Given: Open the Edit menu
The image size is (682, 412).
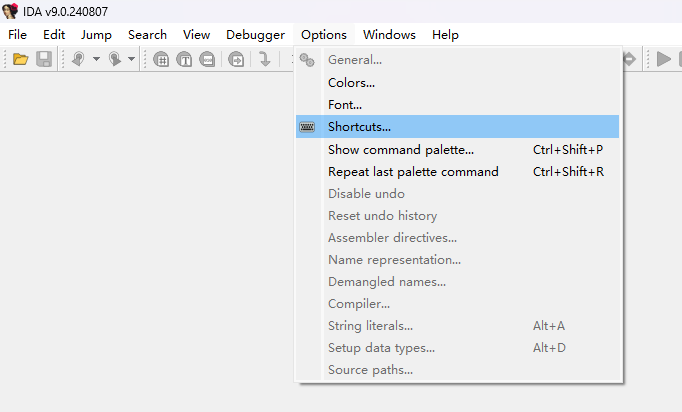Looking at the screenshot, I should (x=54, y=35).
